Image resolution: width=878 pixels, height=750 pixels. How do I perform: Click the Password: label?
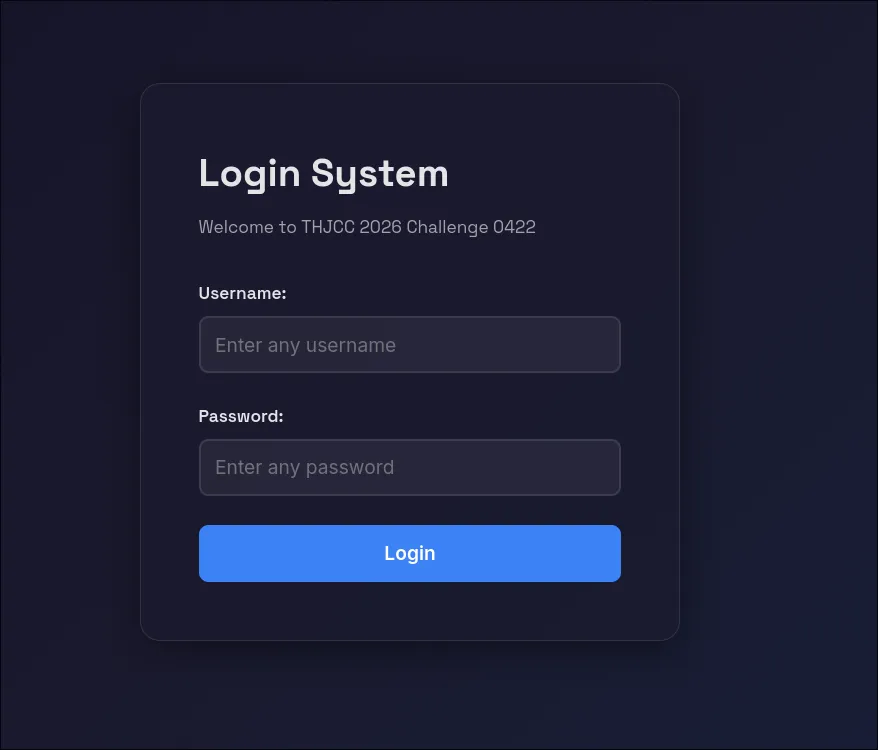point(241,416)
